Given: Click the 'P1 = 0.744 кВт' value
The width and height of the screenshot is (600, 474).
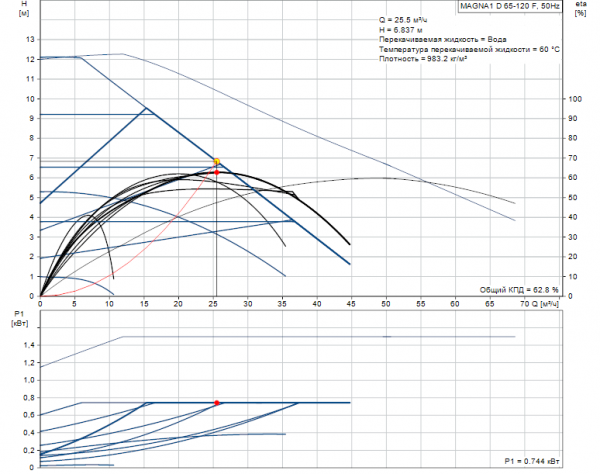Looking at the screenshot, I should click(532, 461).
